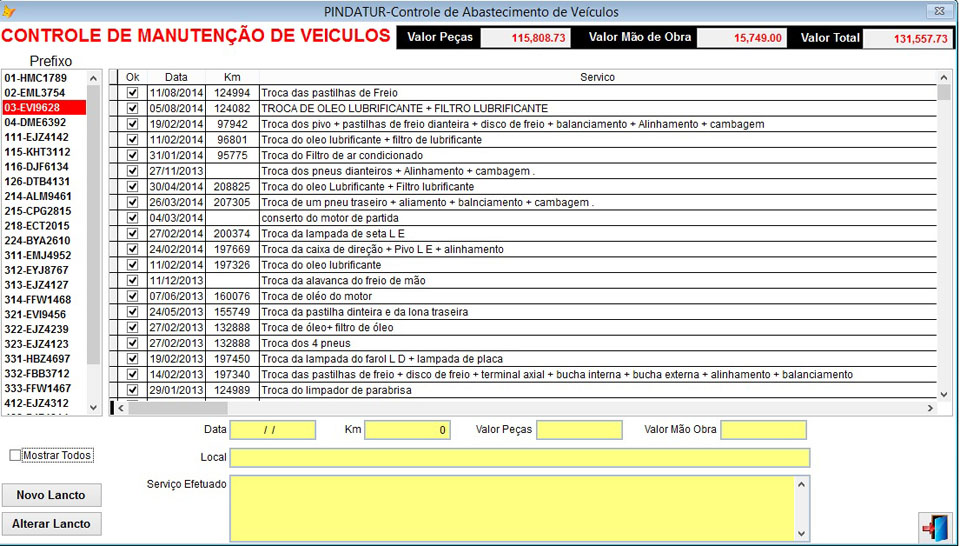The height and width of the screenshot is (546, 960).
Task: Click grid horizontal scroll left arrow
Action: click(x=121, y=408)
